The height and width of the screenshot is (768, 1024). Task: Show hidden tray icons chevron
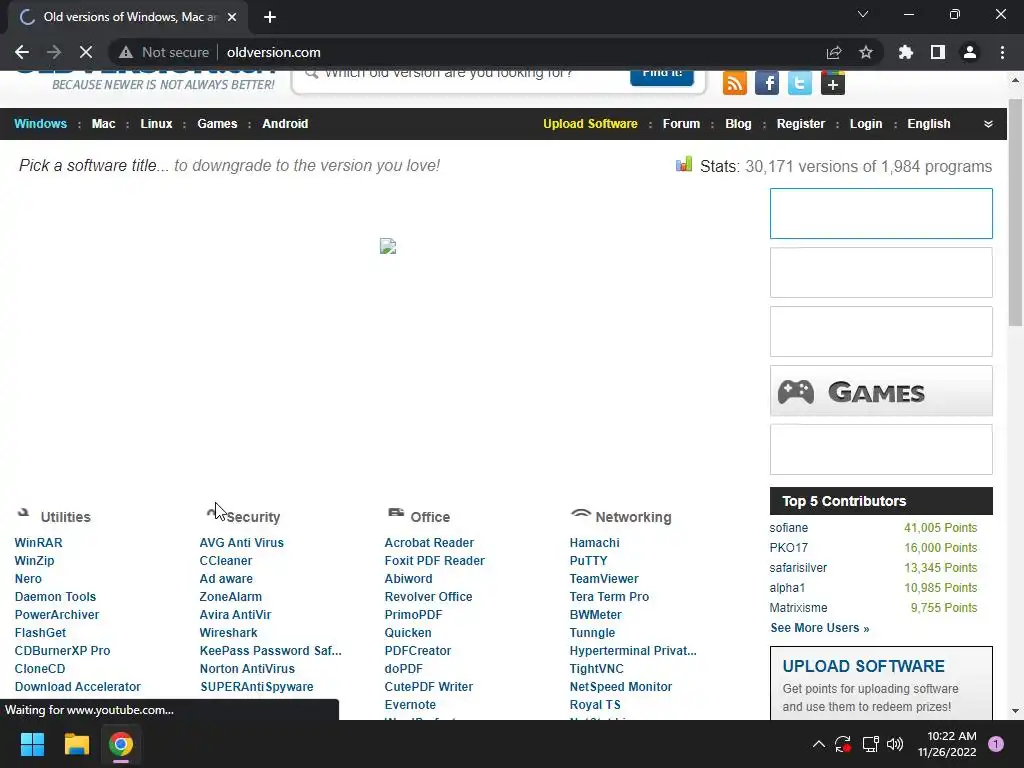[818, 744]
